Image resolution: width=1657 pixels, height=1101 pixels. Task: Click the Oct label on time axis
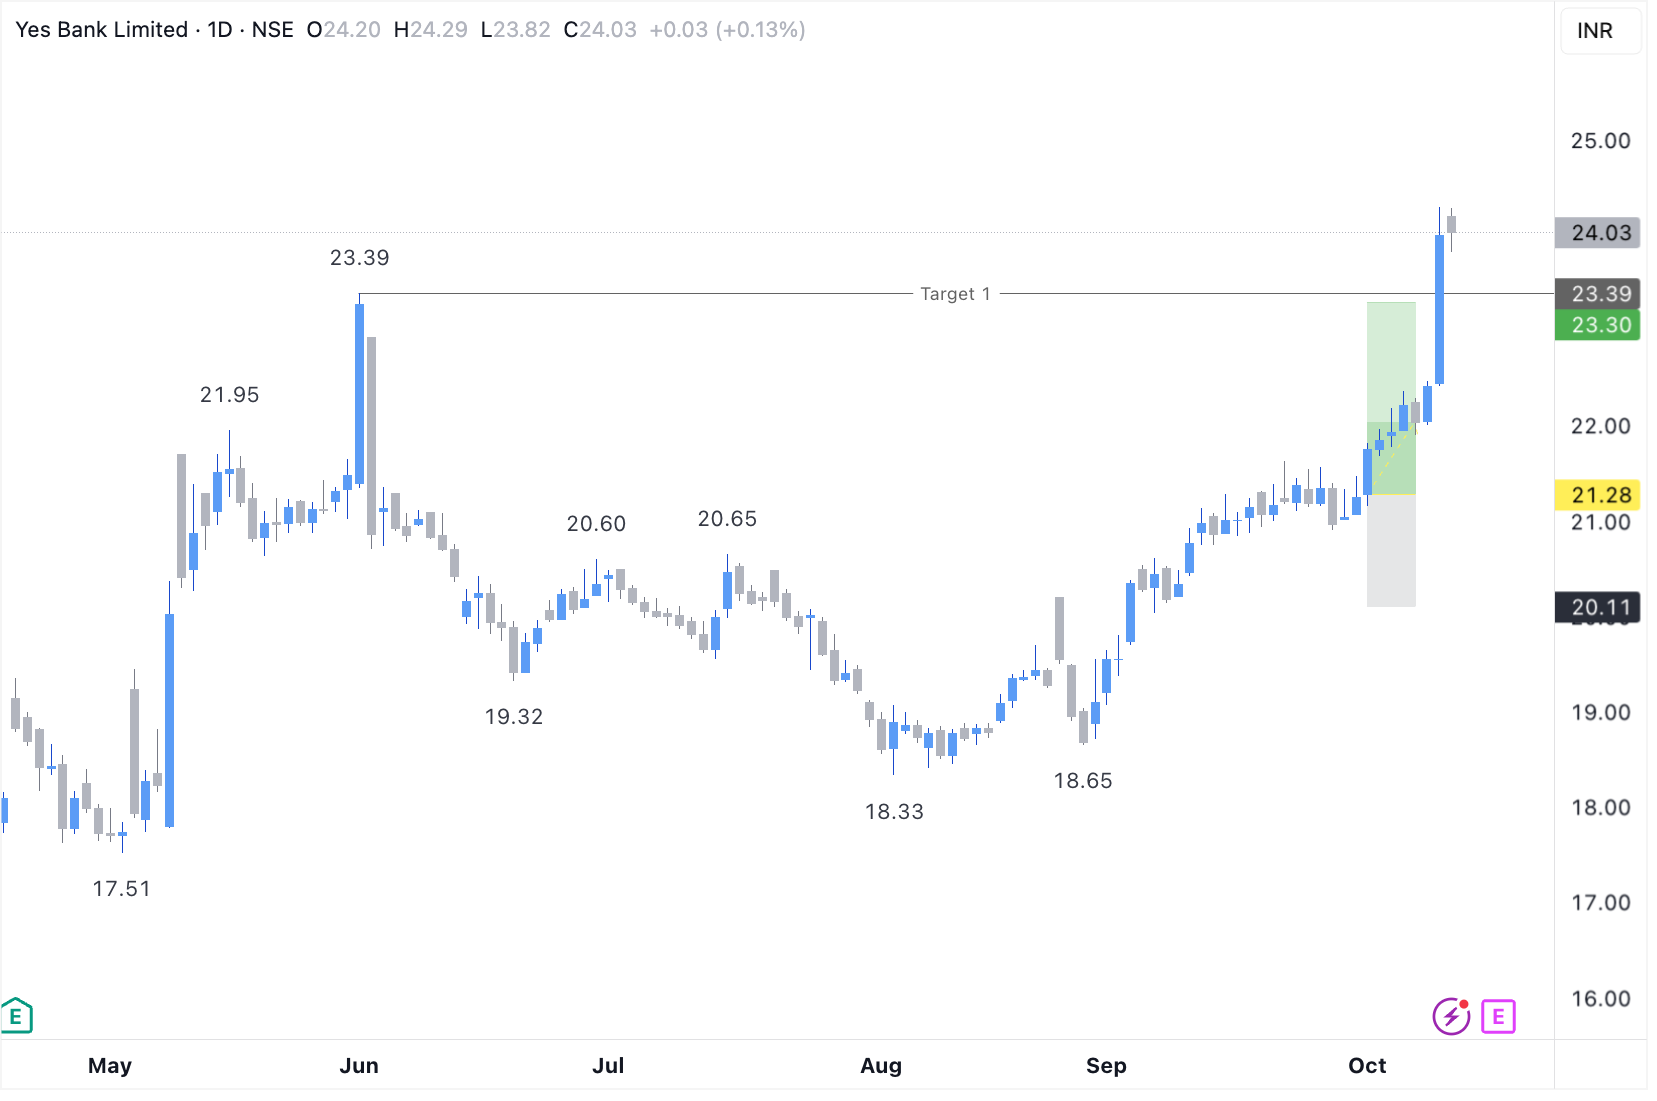click(x=1367, y=1066)
